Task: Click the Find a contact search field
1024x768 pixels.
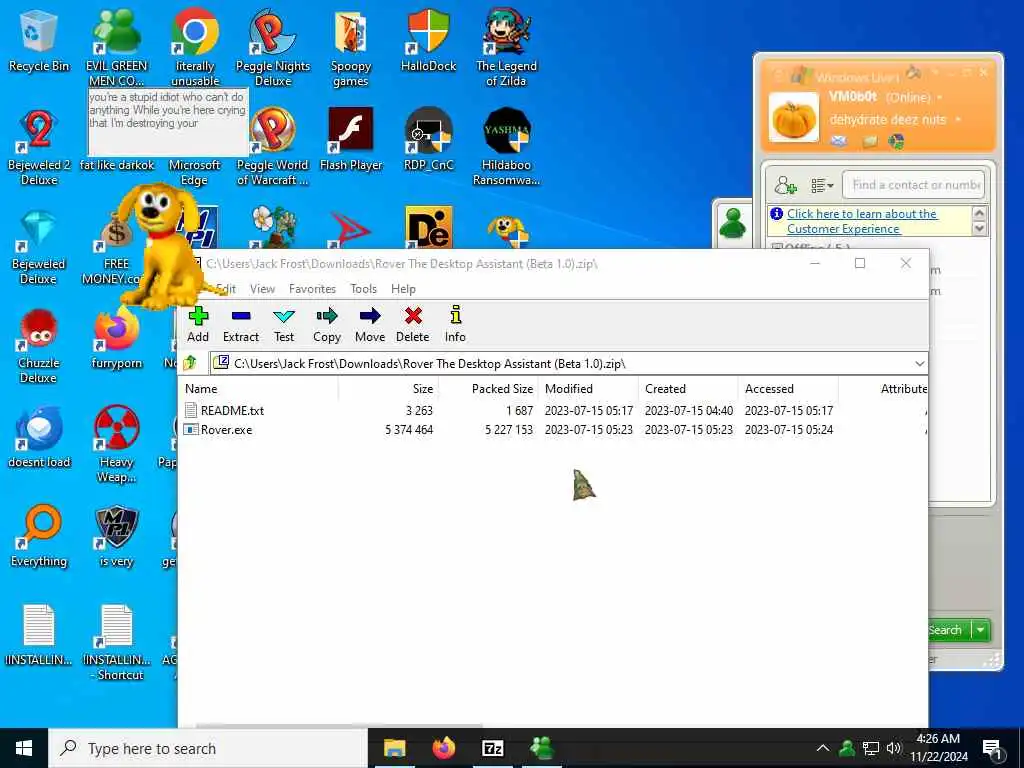Action: click(913, 185)
